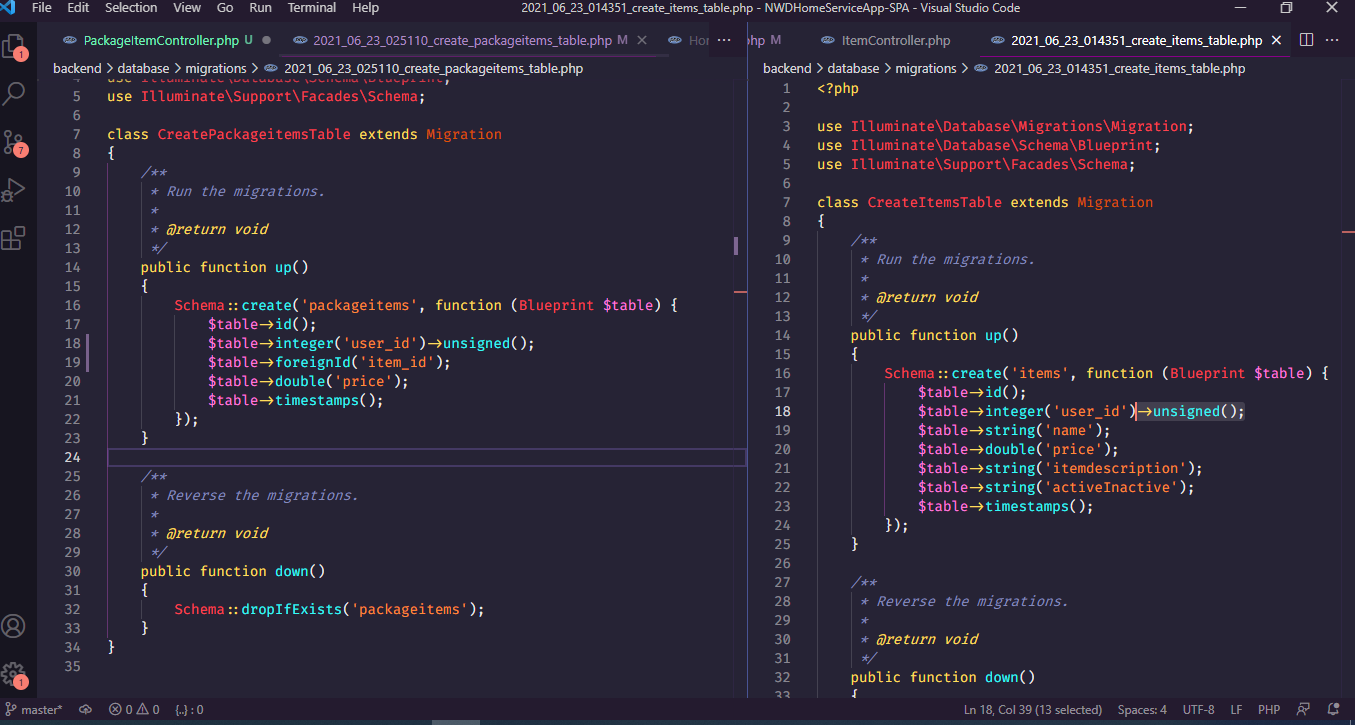Screen dimensions: 1355x725
Task: Open the Accounts icon in activity bar
Action: point(13,627)
